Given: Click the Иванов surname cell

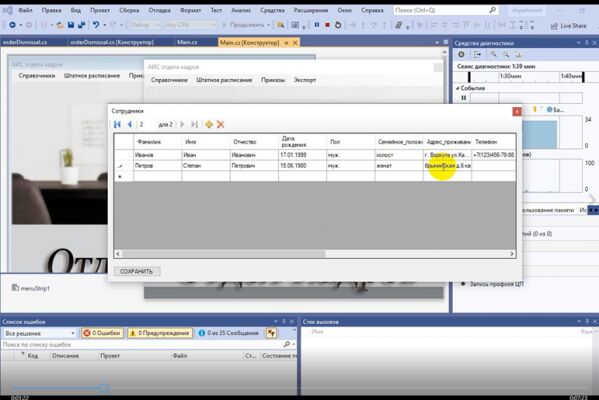Looking at the screenshot, I should click(x=157, y=155).
